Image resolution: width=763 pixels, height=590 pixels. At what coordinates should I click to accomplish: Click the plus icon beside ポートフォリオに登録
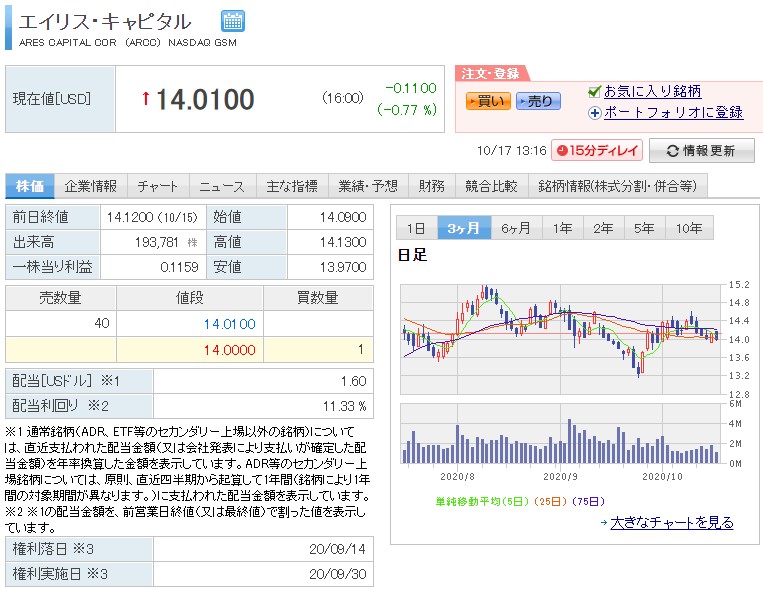point(595,113)
